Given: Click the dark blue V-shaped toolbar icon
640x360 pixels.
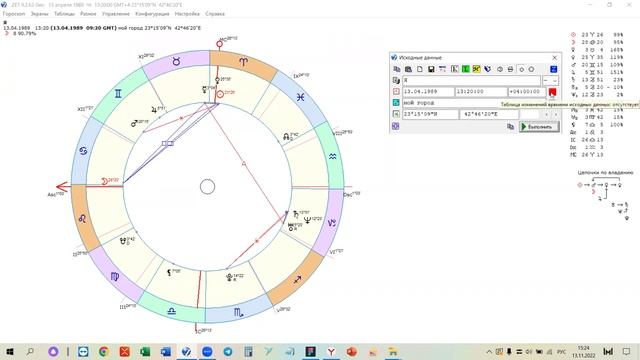Looking at the screenshot, I should click(487, 69).
